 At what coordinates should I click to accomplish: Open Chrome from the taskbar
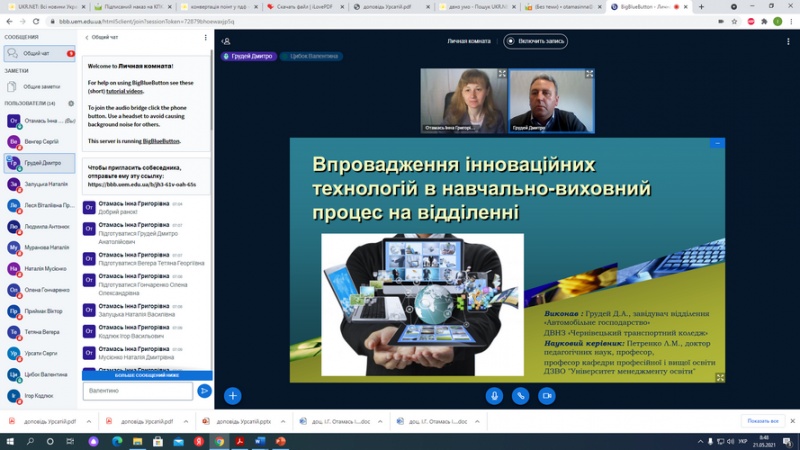[x=219, y=441]
